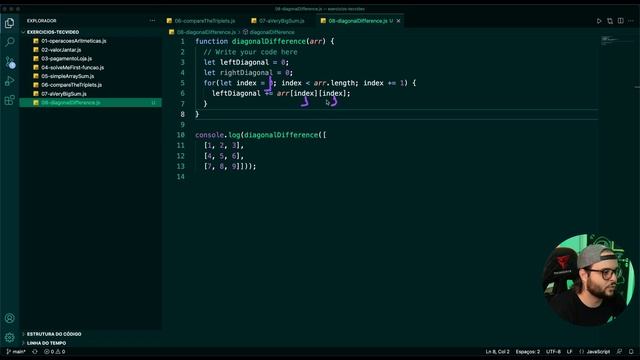Collapse the EXERCICIOS-TECVIDEO folder section
This screenshot has height=360, width=640.
[x=53, y=32]
